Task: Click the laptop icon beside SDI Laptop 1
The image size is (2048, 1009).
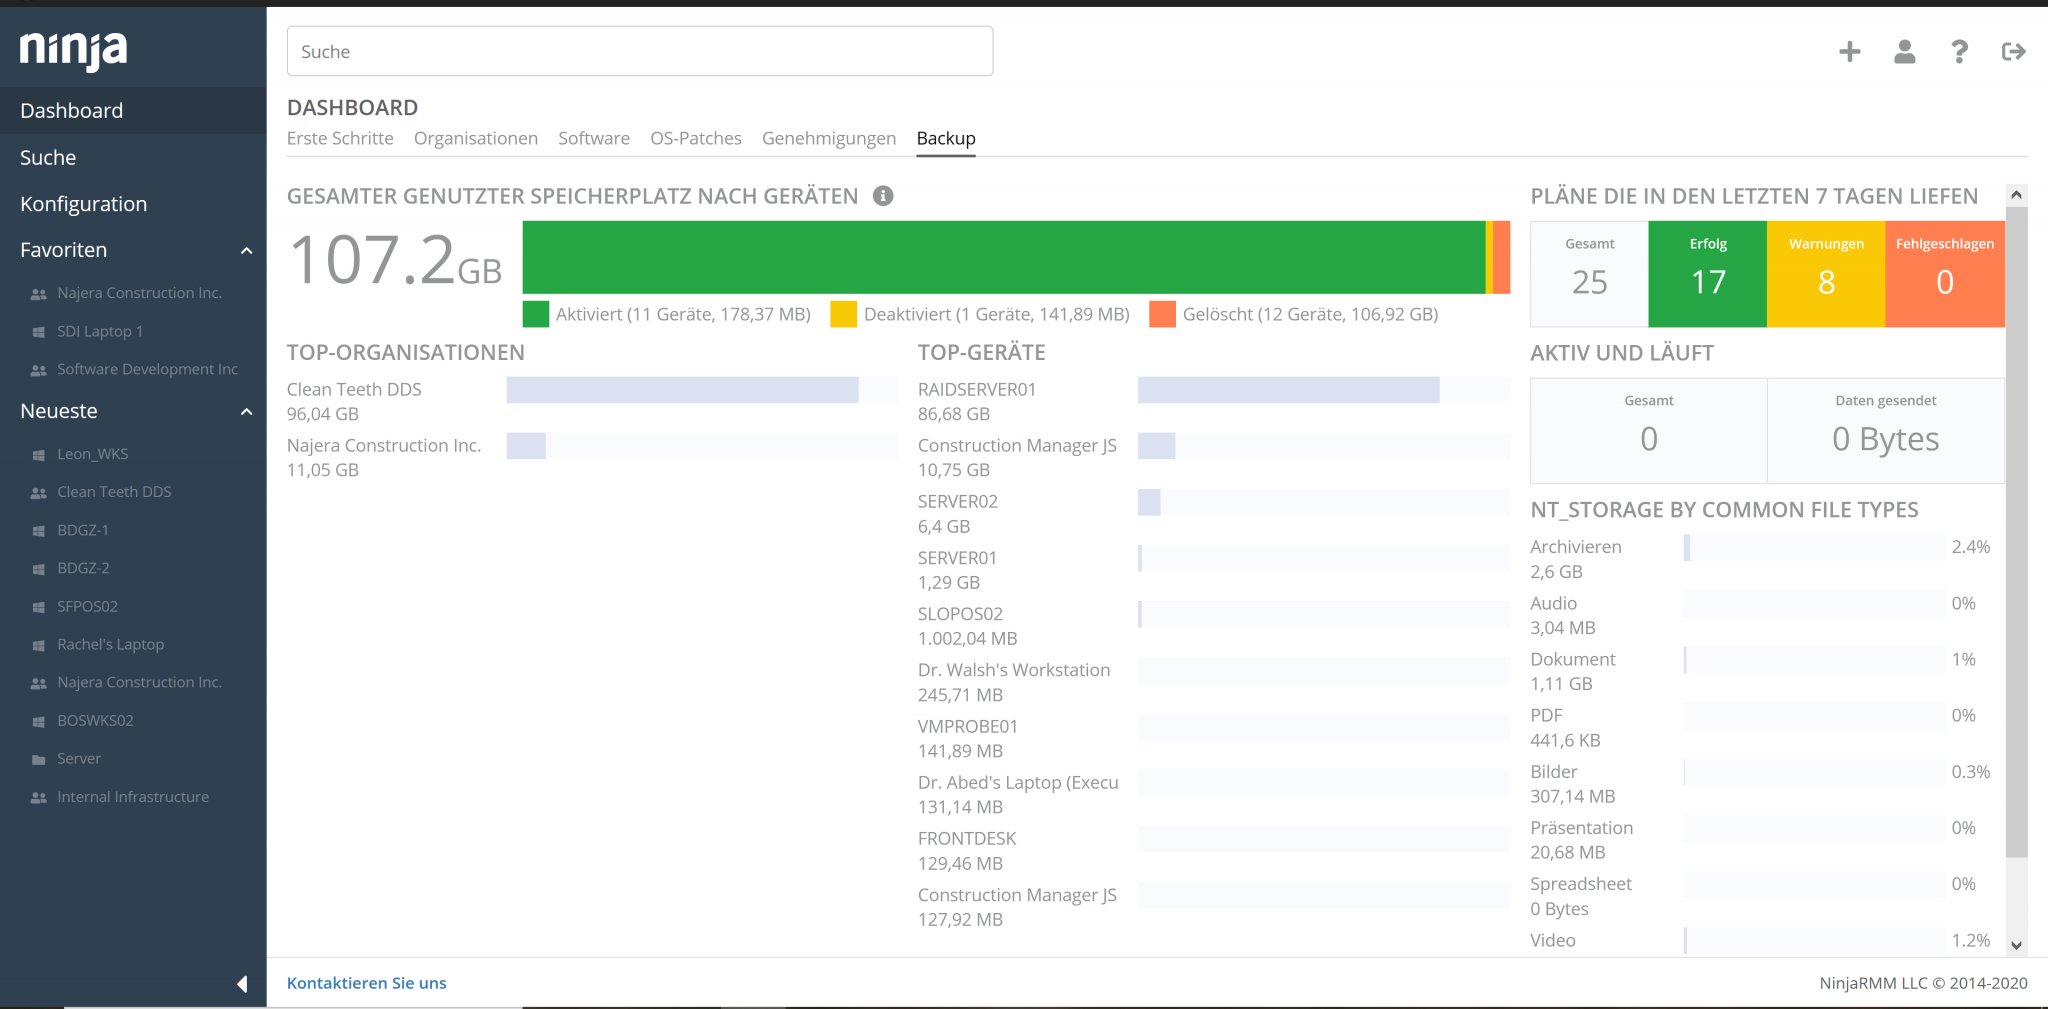Action: (x=37, y=331)
